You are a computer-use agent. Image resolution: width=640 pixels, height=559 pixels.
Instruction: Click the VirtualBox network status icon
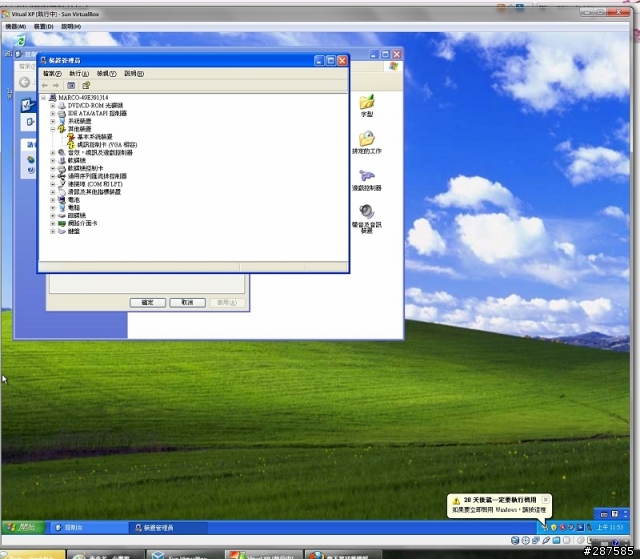coord(536,541)
